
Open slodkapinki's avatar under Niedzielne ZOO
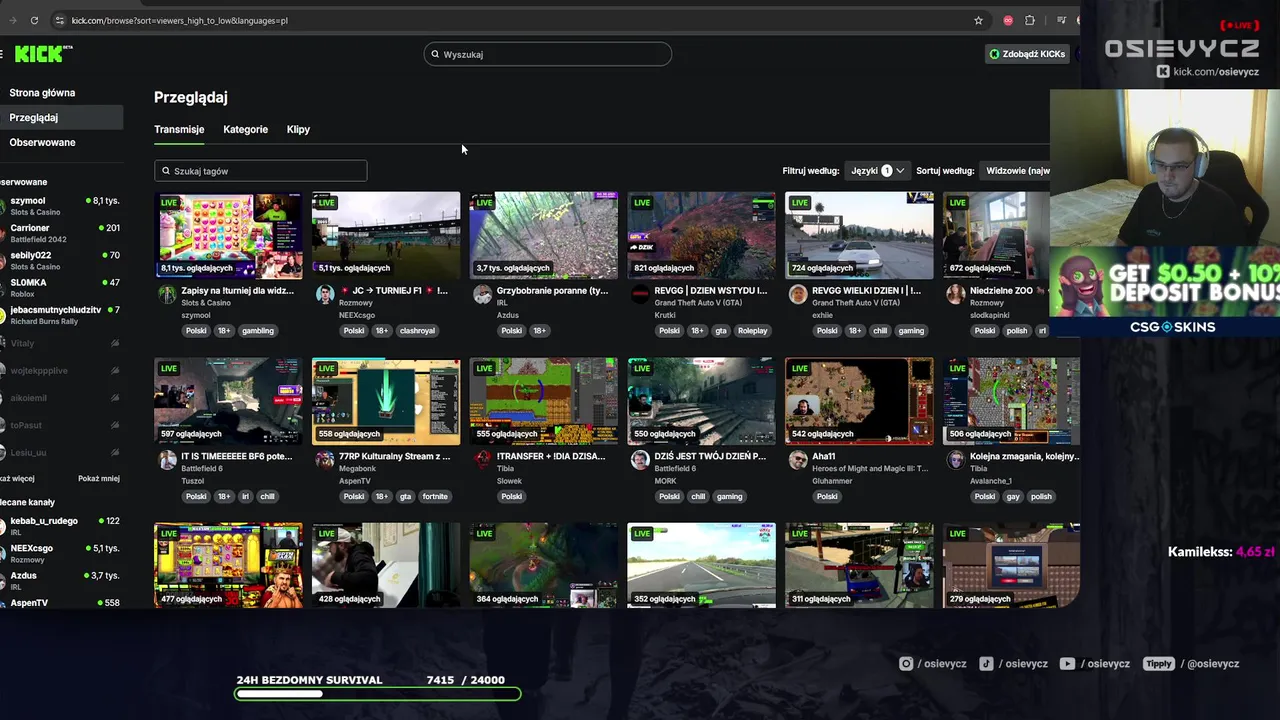coord(956,294)
